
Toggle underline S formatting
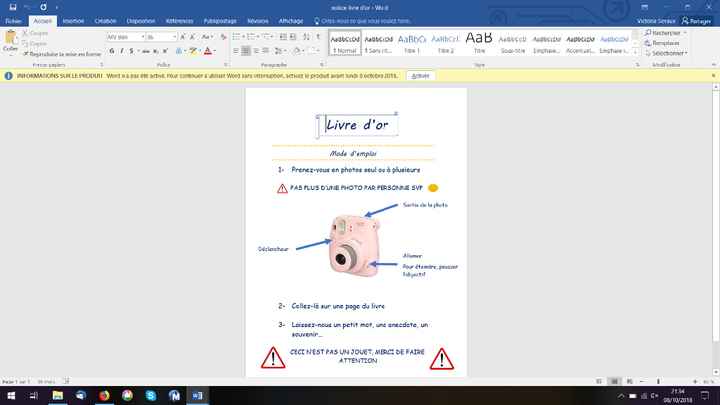[x=131, y=51]
